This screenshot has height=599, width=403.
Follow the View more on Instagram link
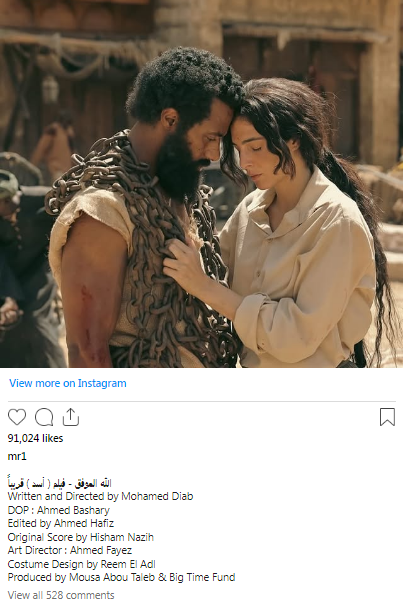68,383
